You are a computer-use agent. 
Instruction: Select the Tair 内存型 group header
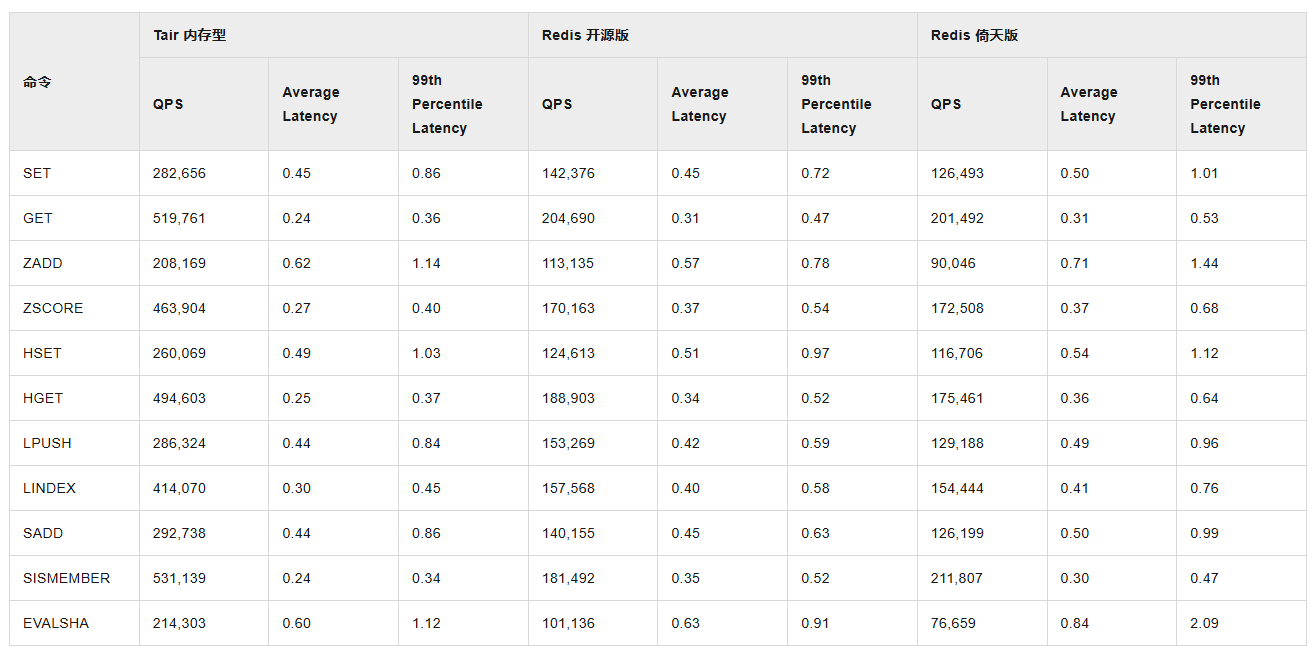[x=190, y=35]
